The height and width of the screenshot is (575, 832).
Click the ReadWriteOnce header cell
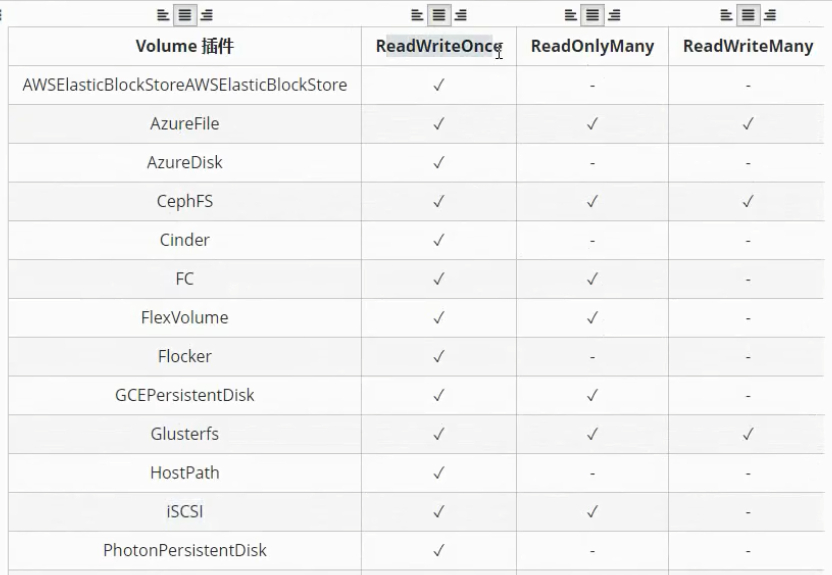coord(438,46)
